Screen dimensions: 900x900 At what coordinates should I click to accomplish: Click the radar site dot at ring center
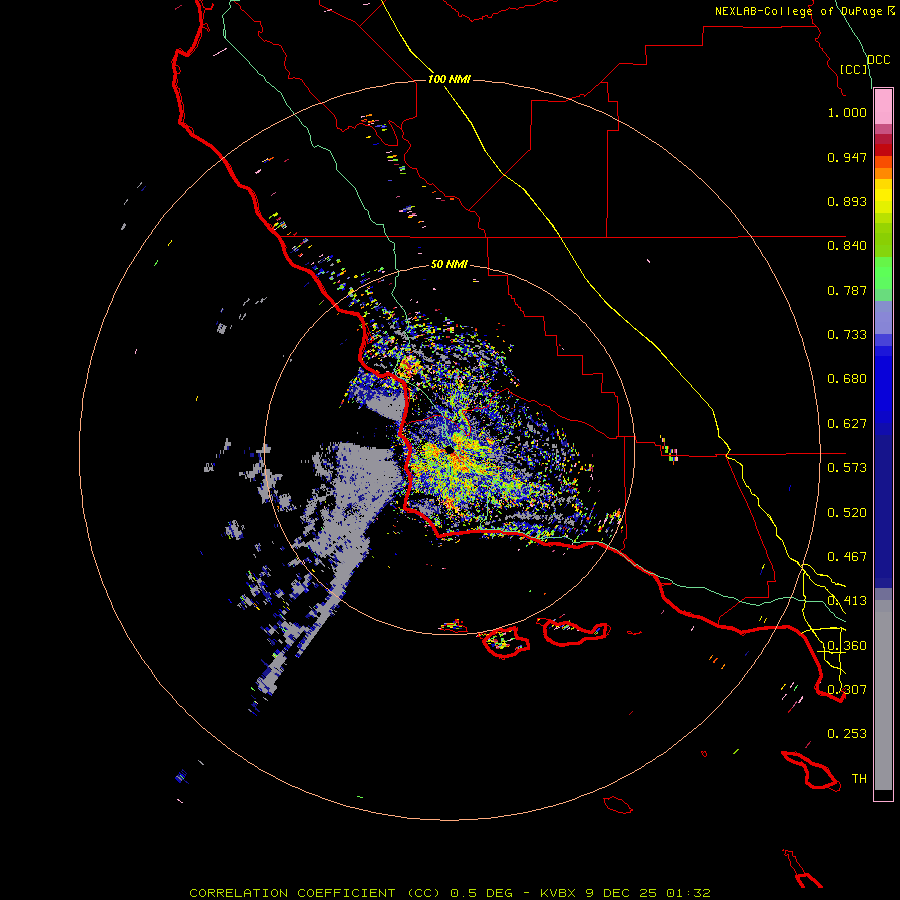450,450
